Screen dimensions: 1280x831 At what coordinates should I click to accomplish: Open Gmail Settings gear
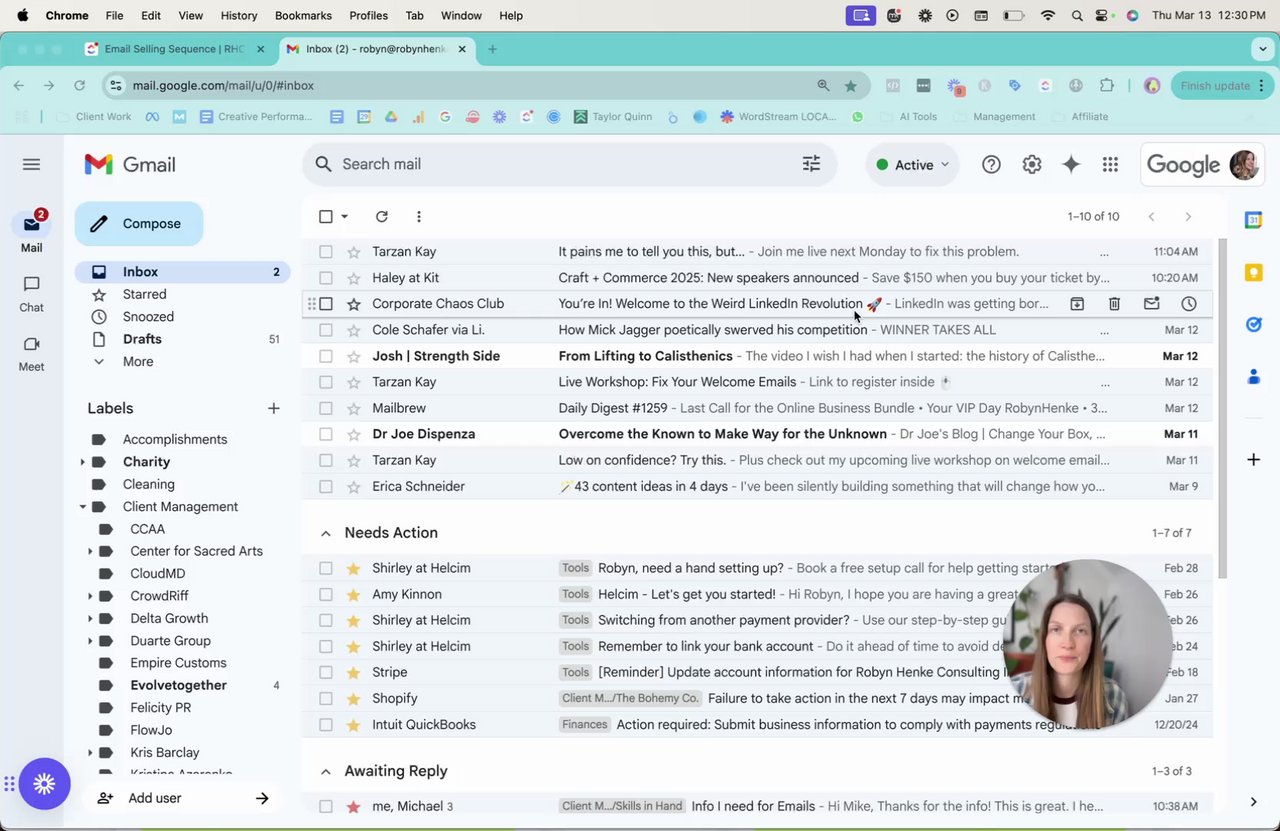(1032, 165)
